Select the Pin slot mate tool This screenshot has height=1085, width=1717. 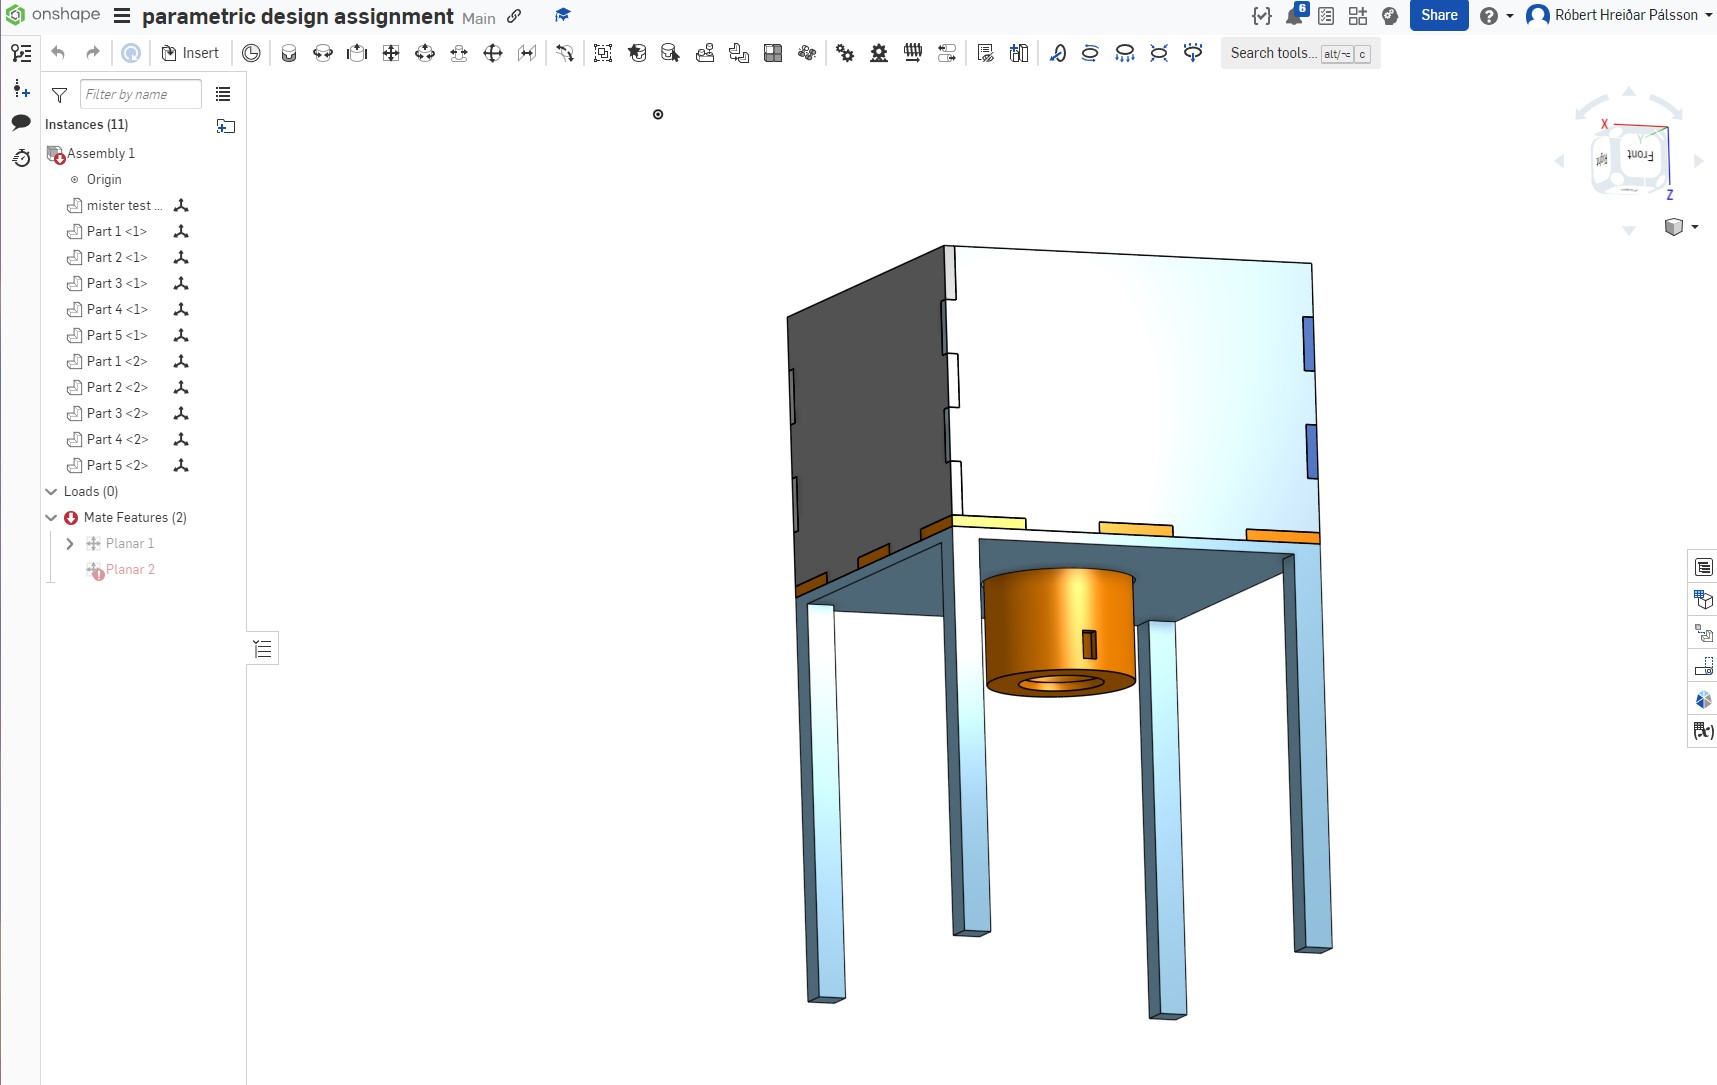pyautogui.click(x=459, y=53)
